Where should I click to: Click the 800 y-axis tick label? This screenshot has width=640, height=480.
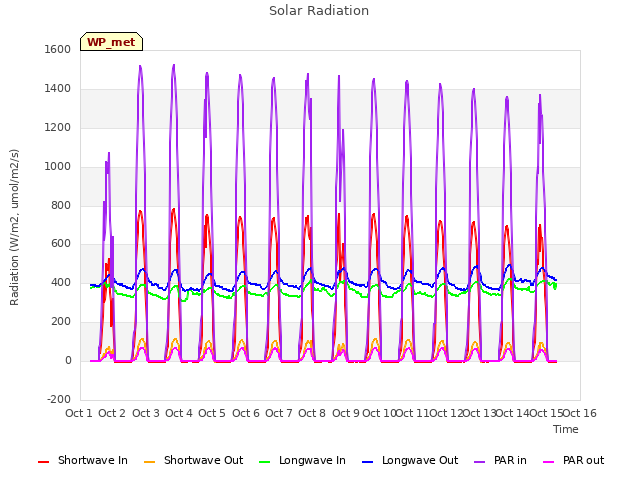tap(61, 205)
